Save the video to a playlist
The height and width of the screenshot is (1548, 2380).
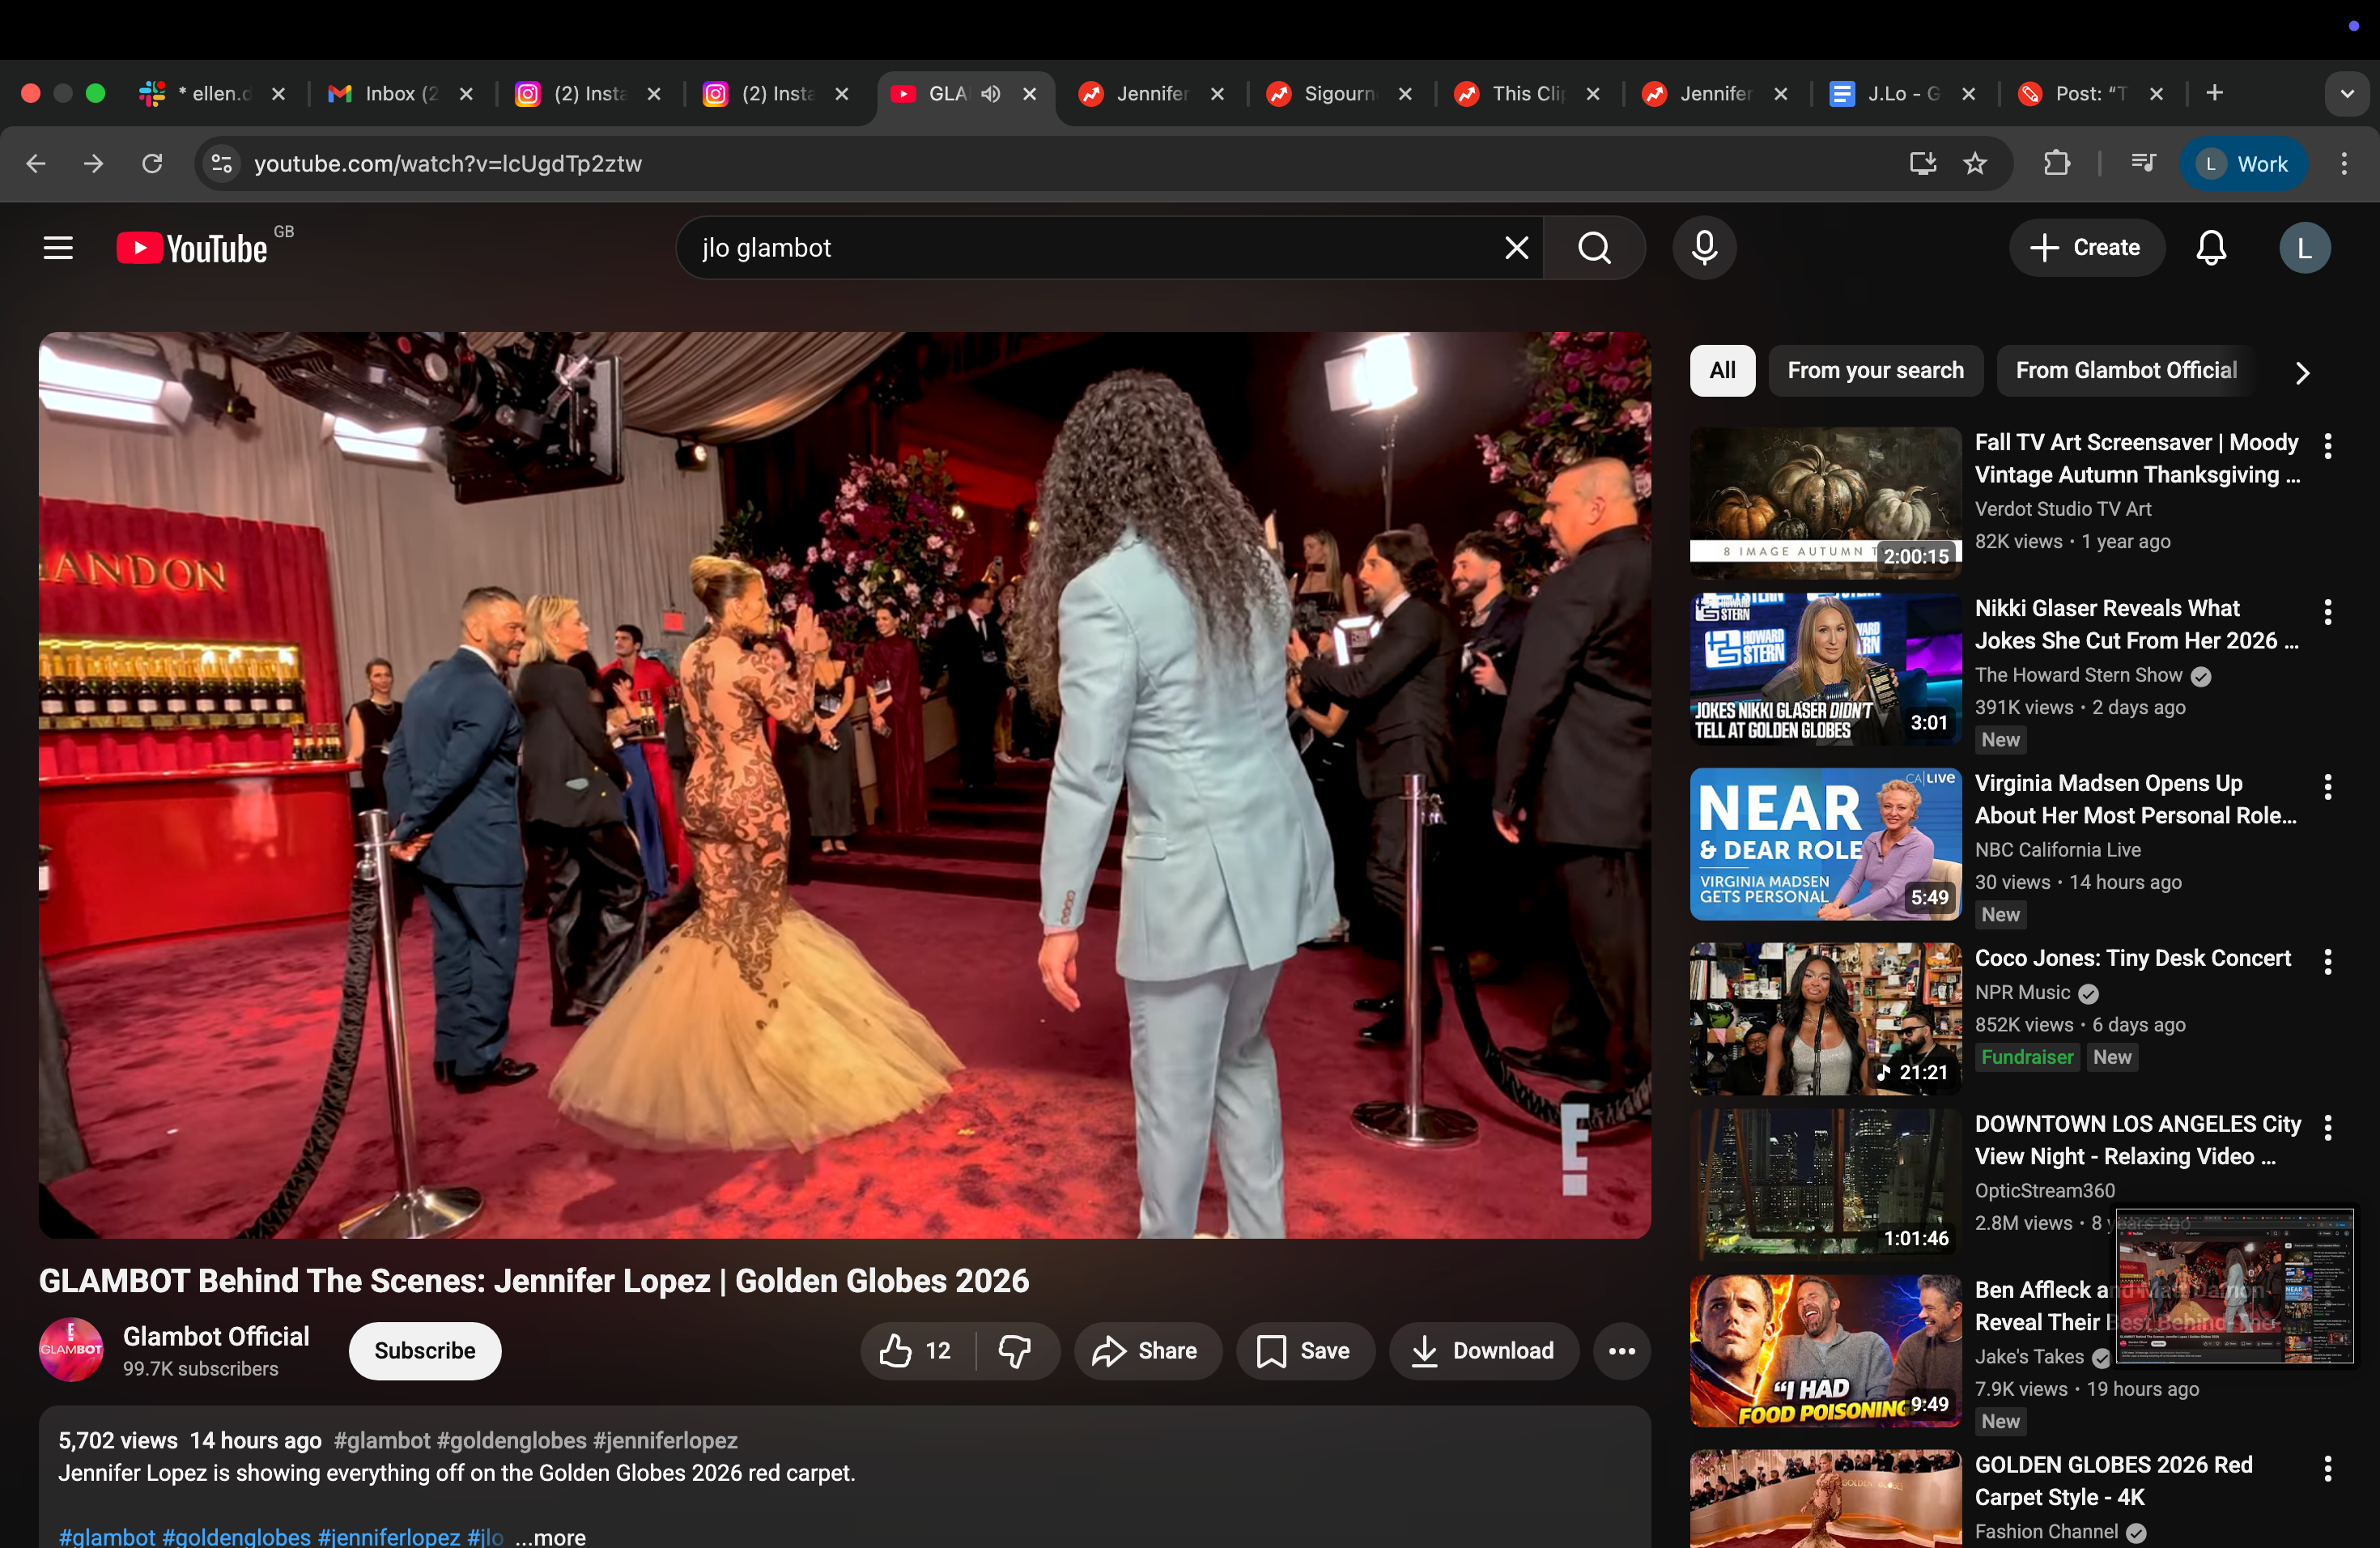1304,1351
